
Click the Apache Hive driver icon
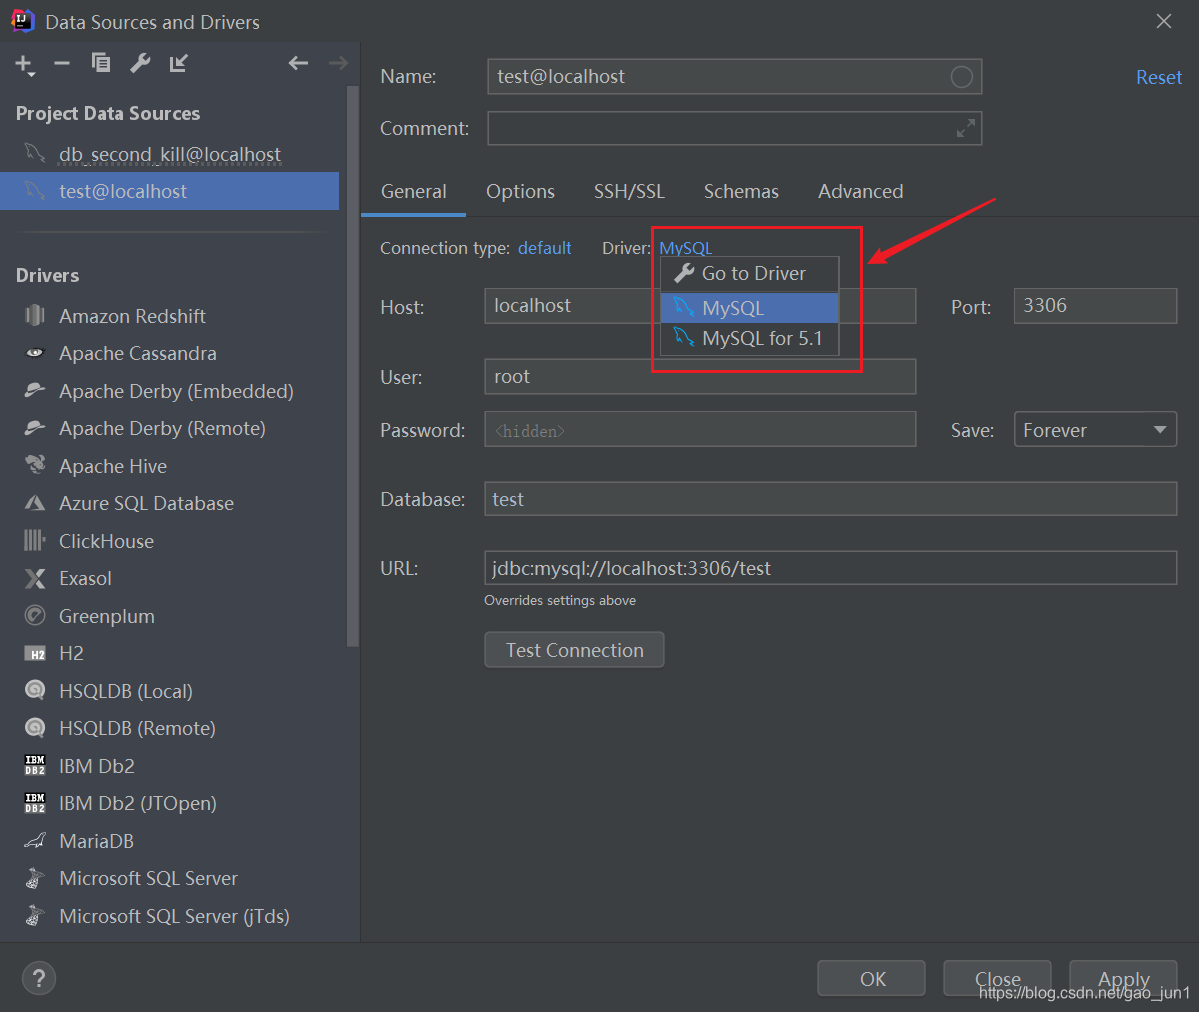pyautogui.click(x=34, y=464)
